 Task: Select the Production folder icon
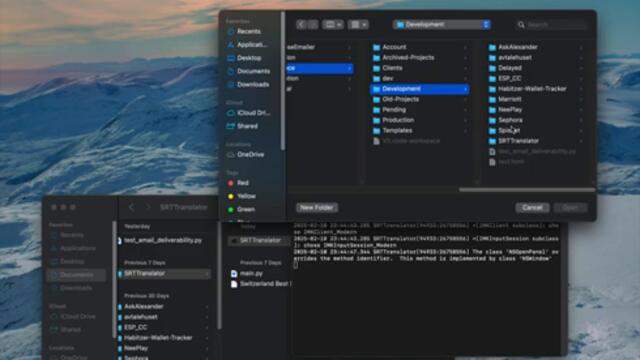(x=376, y=120)
